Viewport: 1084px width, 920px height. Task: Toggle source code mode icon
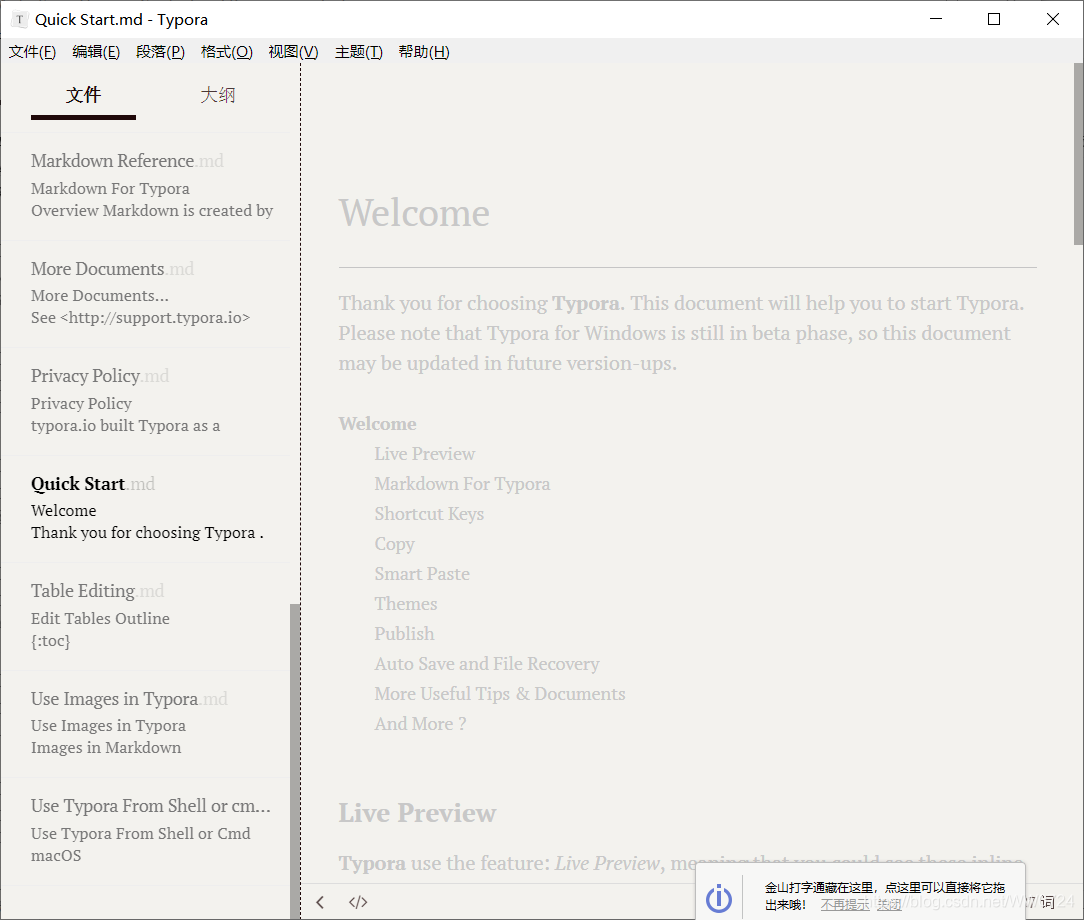point(358,902)
